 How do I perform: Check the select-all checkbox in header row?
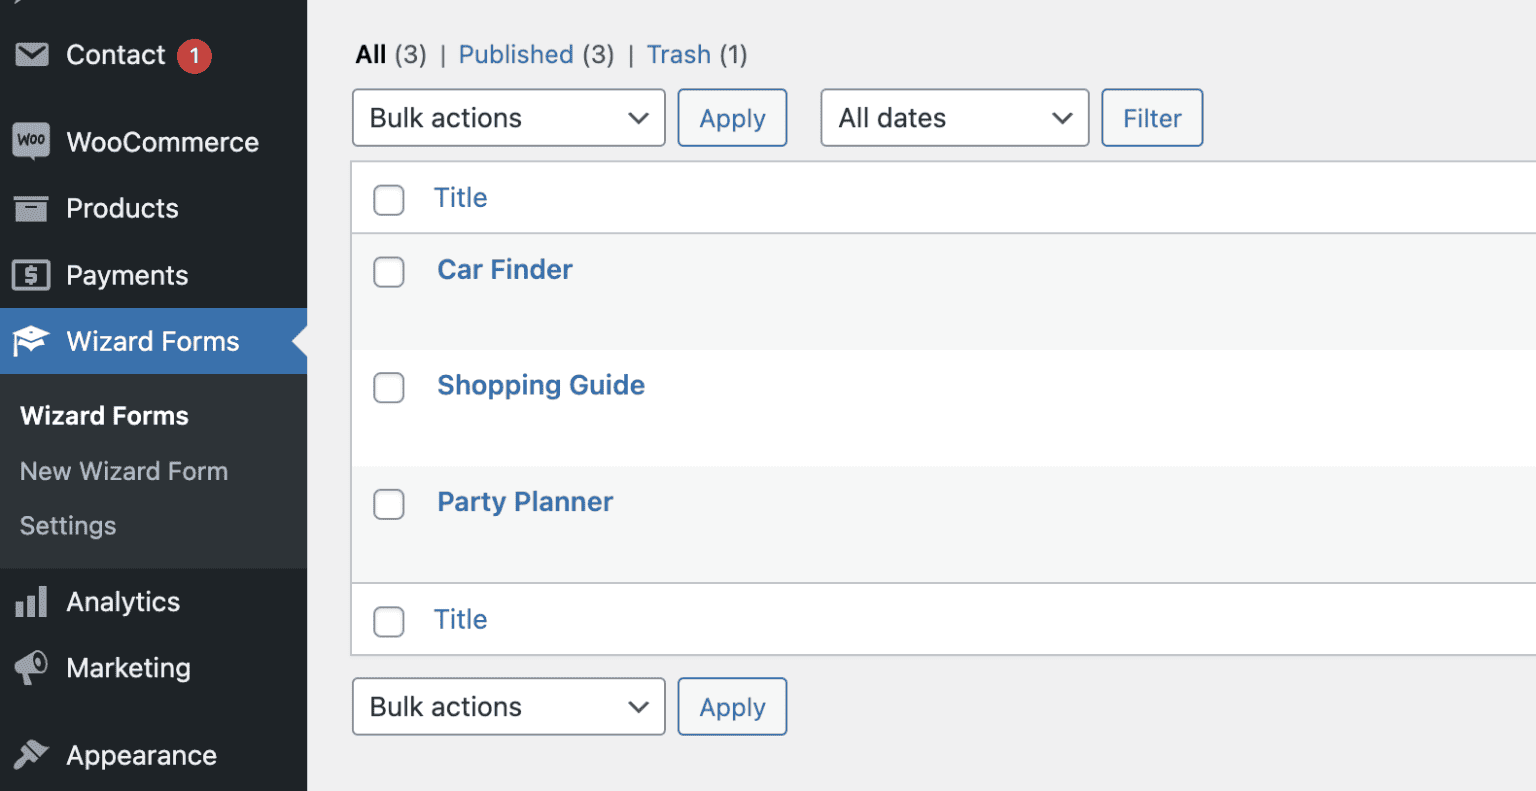click(x=388, y=200)
